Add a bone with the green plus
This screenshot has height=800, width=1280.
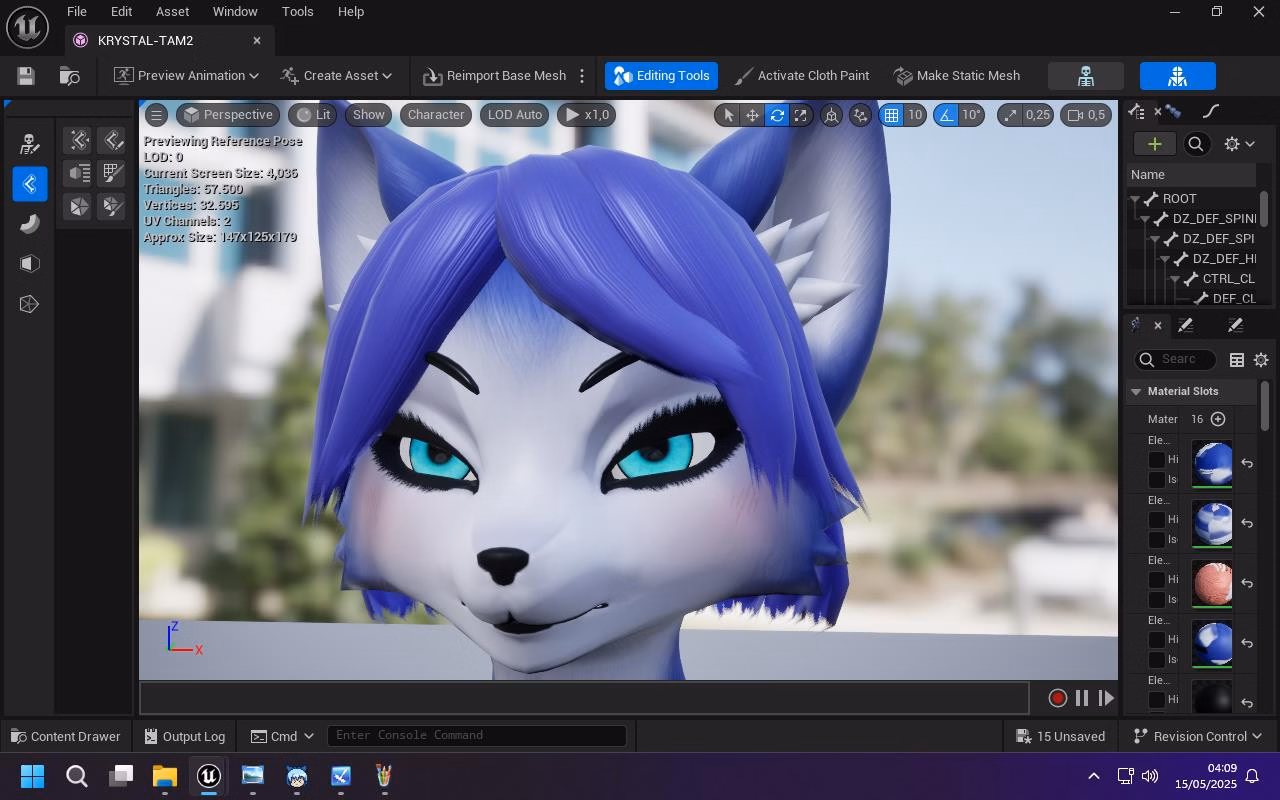1154,144
